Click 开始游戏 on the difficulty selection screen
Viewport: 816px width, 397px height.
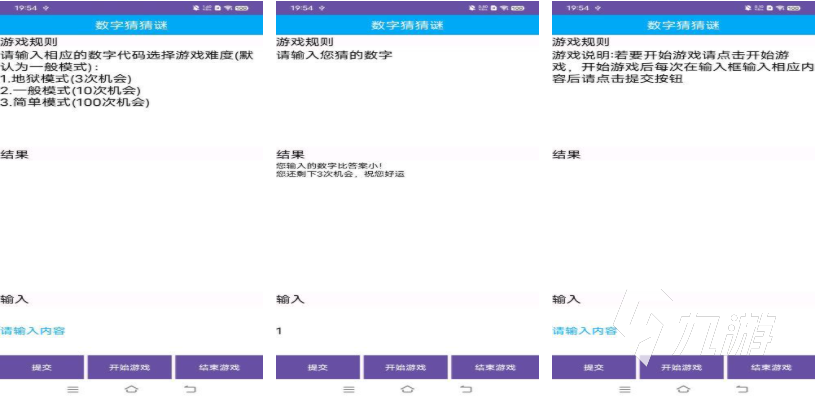tap(130, 367)
